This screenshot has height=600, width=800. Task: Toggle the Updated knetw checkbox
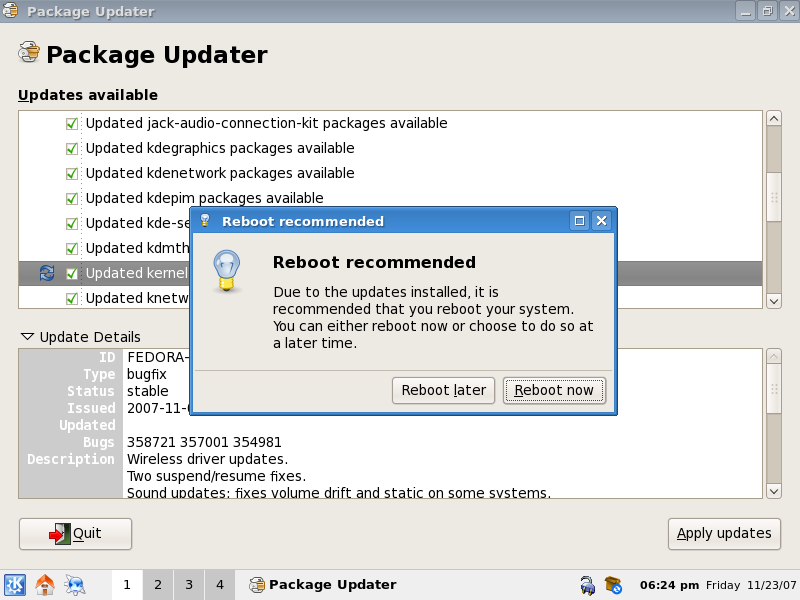72,298
